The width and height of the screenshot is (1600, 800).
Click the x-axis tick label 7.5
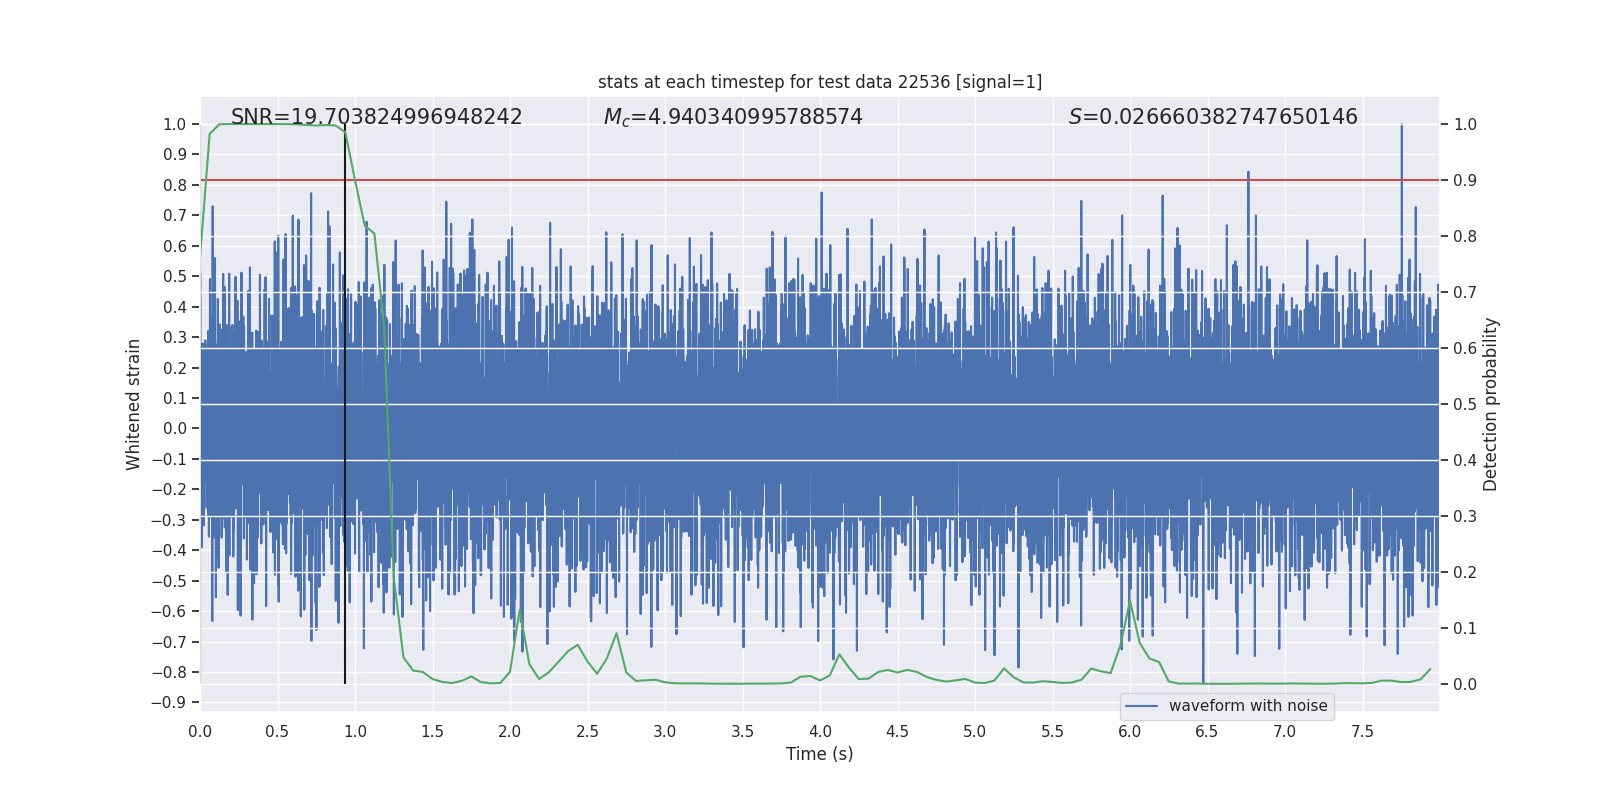1362,731
